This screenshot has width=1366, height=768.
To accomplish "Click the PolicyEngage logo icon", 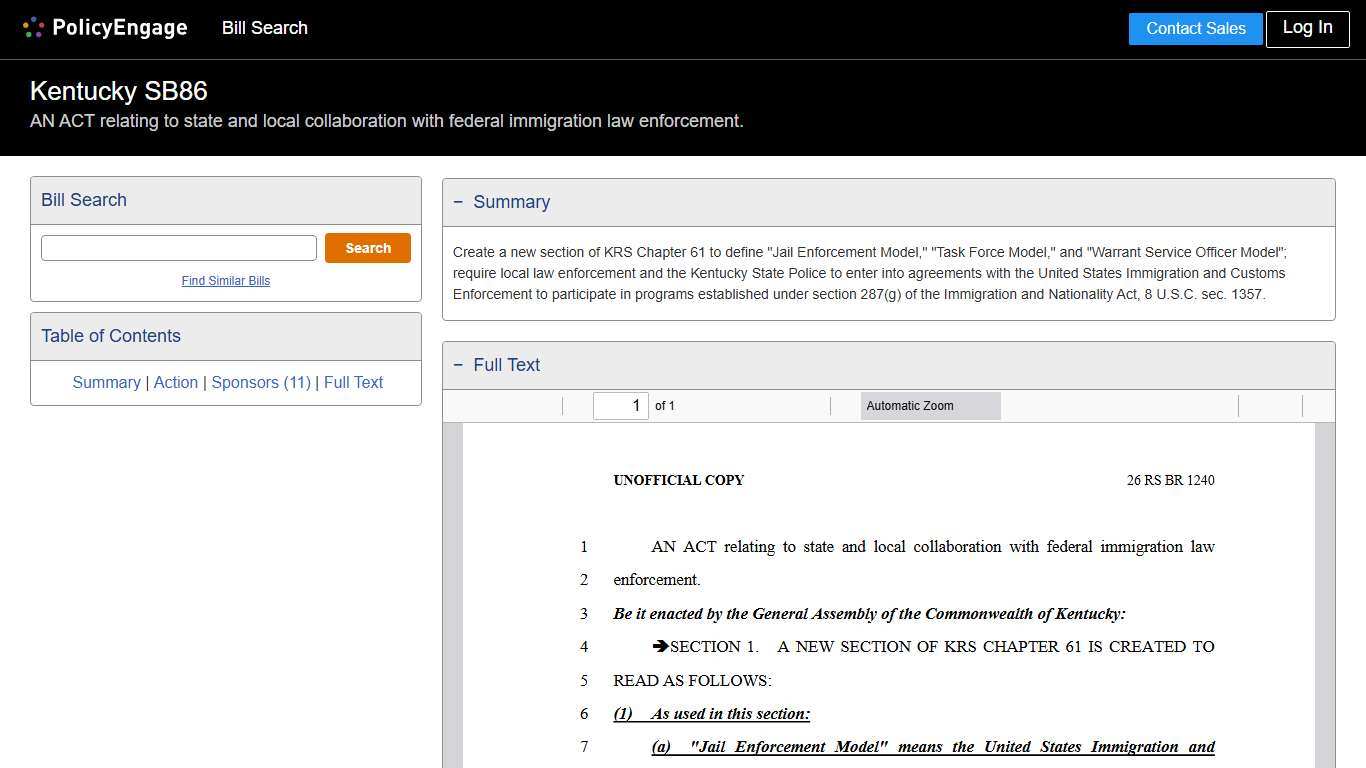I will point(33,27).
